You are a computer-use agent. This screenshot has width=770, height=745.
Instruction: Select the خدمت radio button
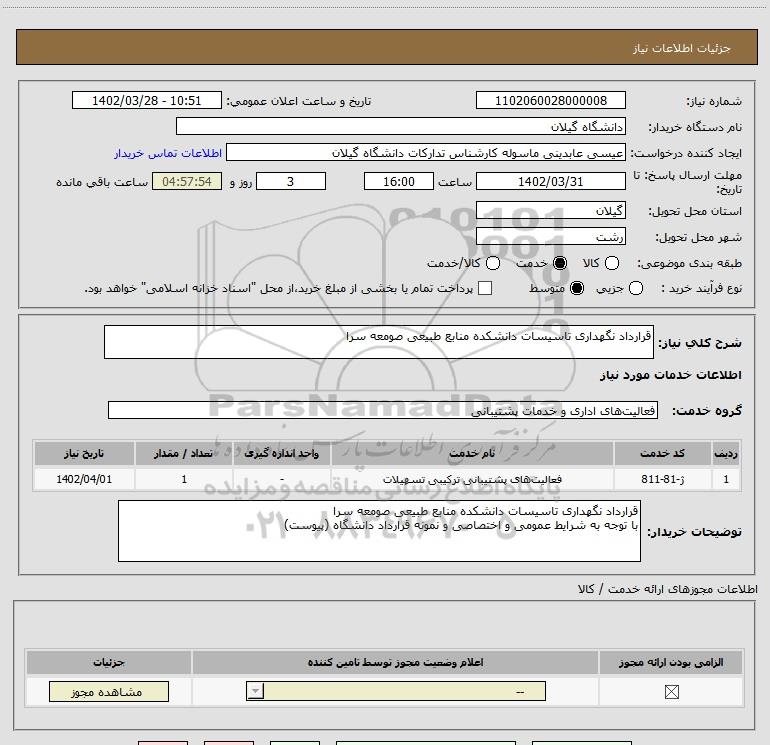[559, 263]
